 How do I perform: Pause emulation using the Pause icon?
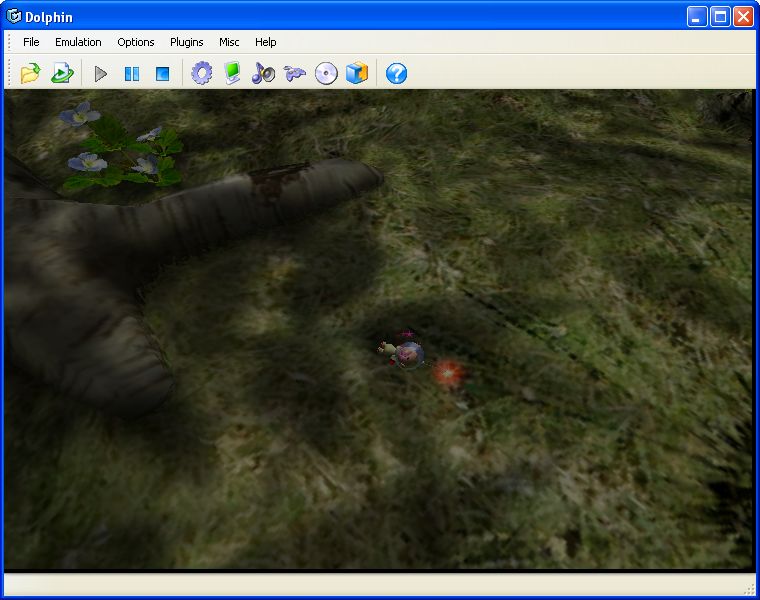131,74
